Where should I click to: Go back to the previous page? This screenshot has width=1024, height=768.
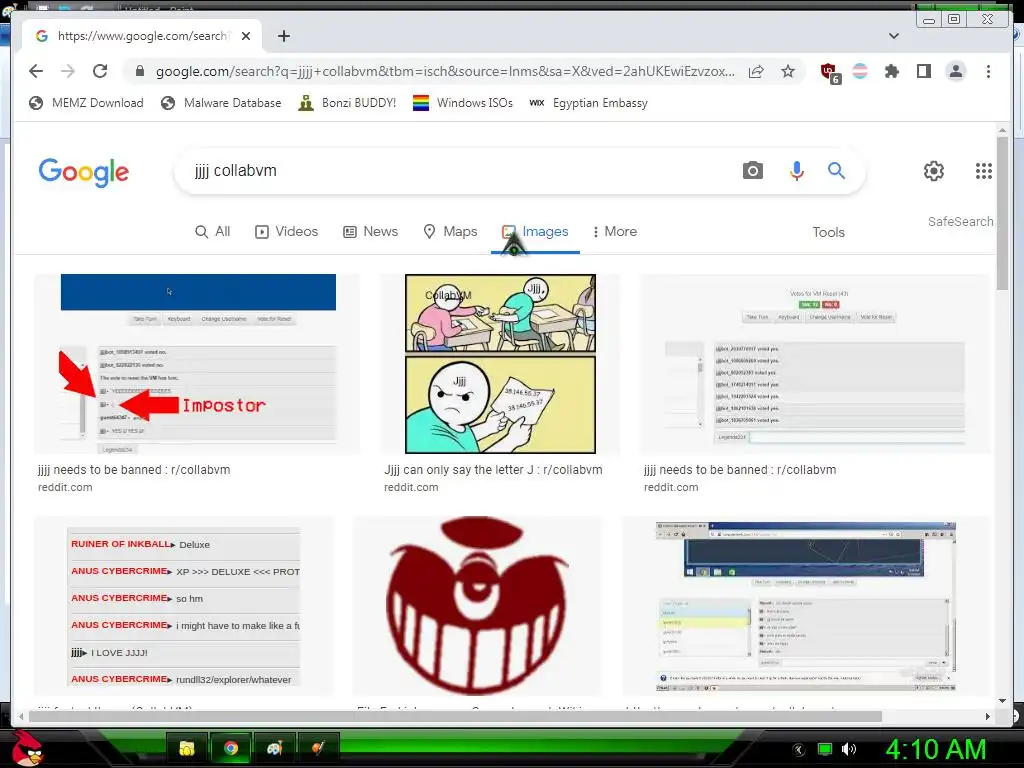[36, 71]
